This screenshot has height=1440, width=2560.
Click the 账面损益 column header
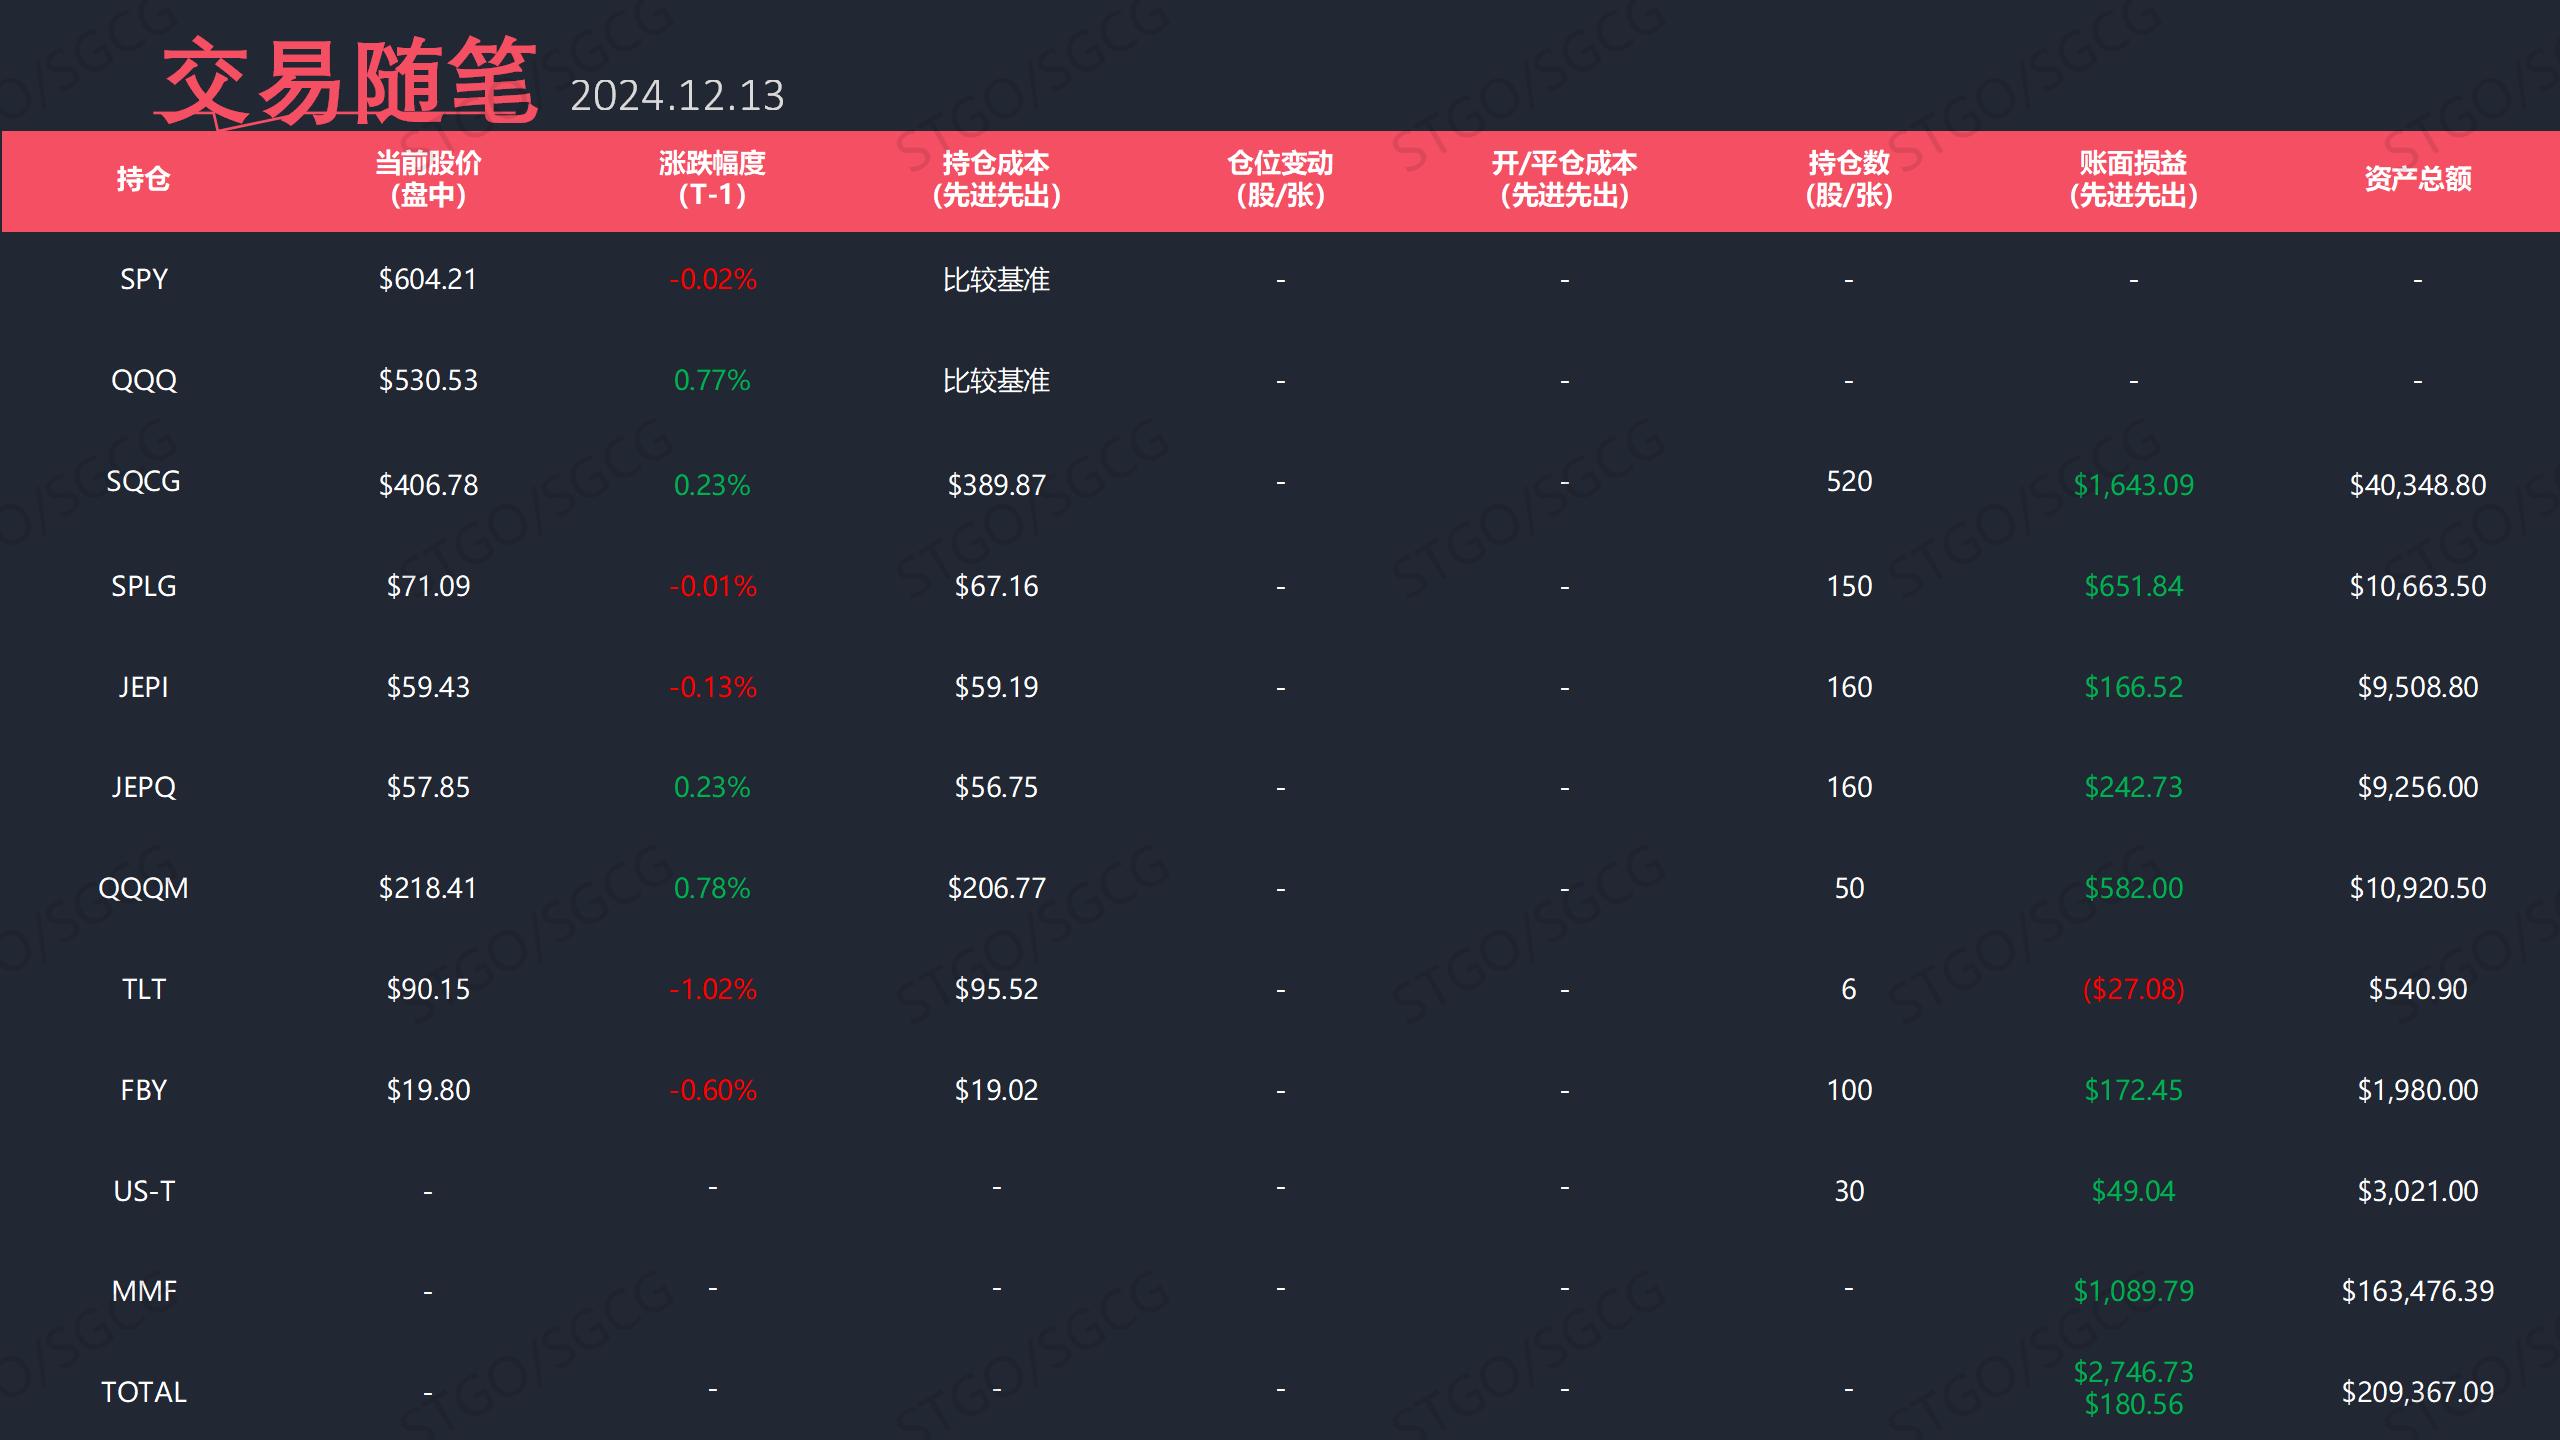click(x=2133, y=179)
